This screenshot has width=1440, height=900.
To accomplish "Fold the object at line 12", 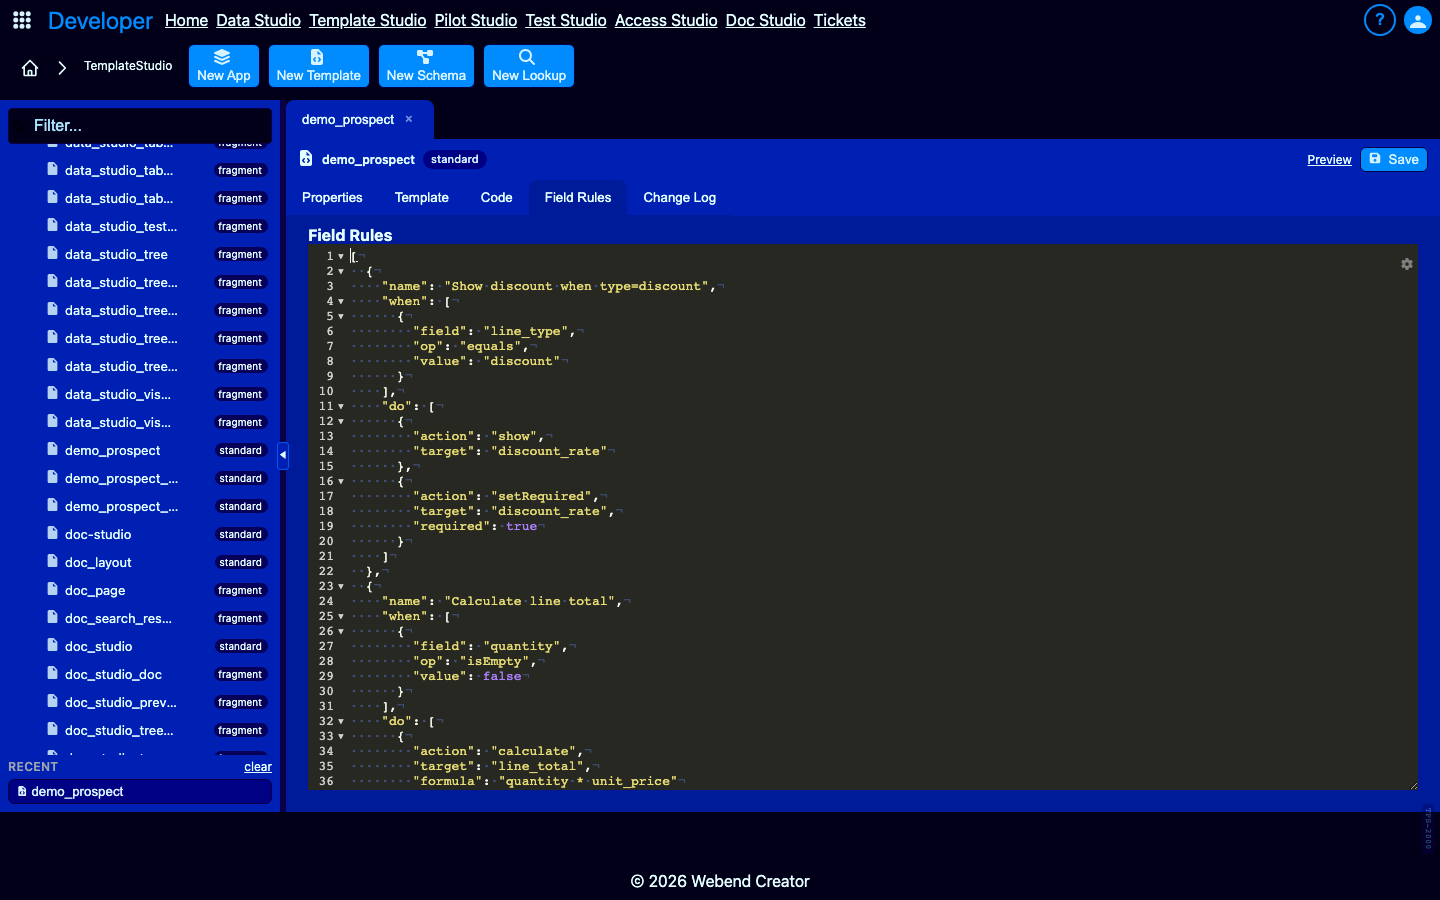I will [341, 421].
